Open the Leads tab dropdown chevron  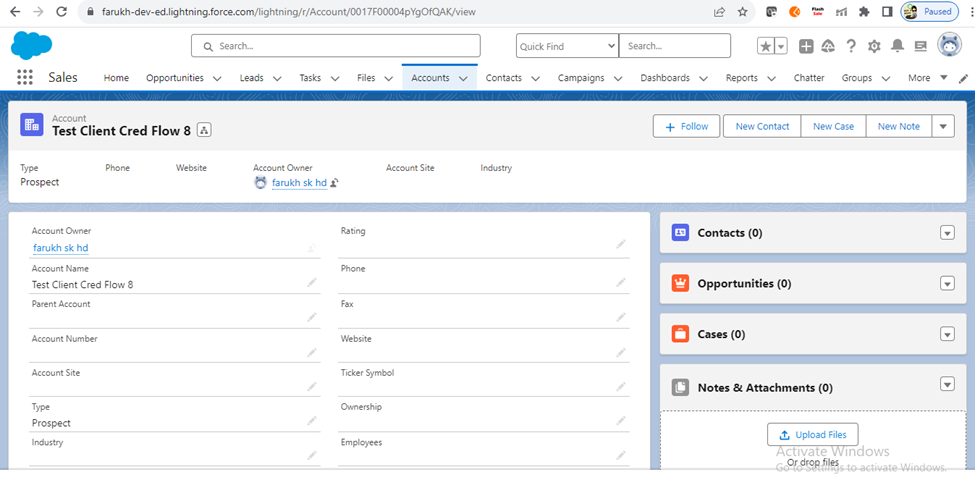277,78
